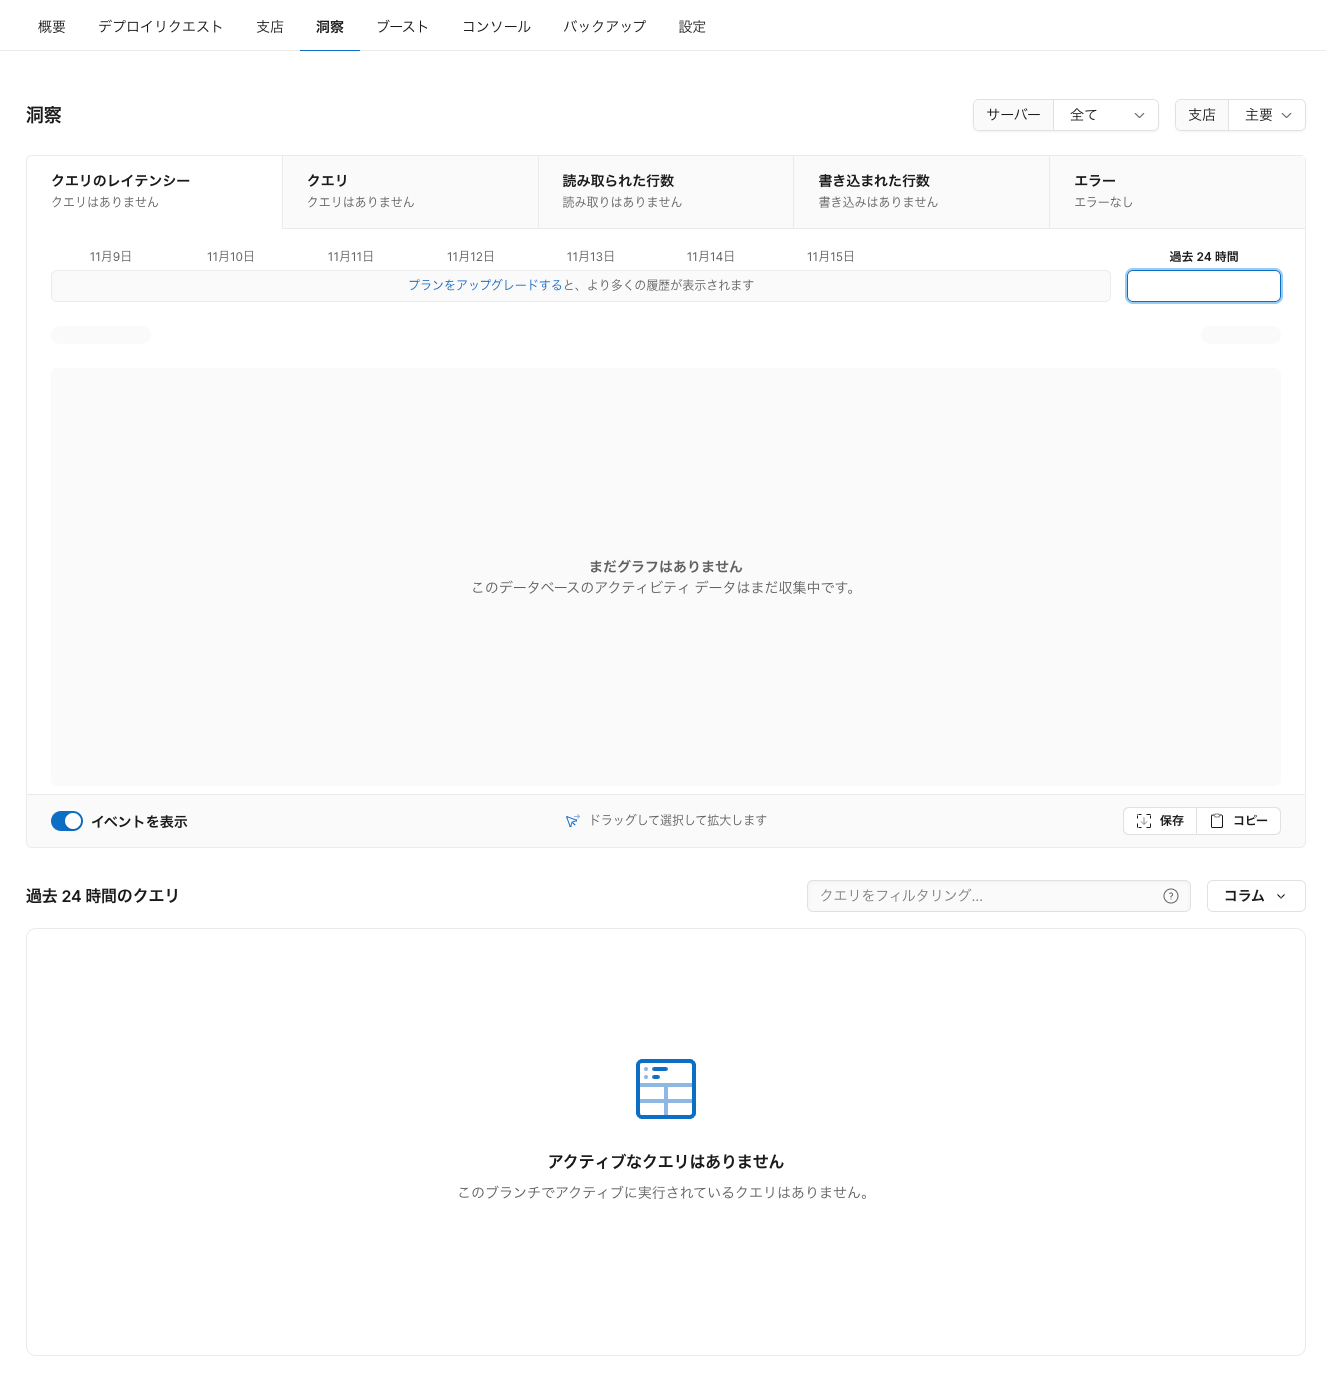Screen dimensions: 1326x1382
Task: Select the 読み取られた行数 metric tab
Action: tap(666, 192)
